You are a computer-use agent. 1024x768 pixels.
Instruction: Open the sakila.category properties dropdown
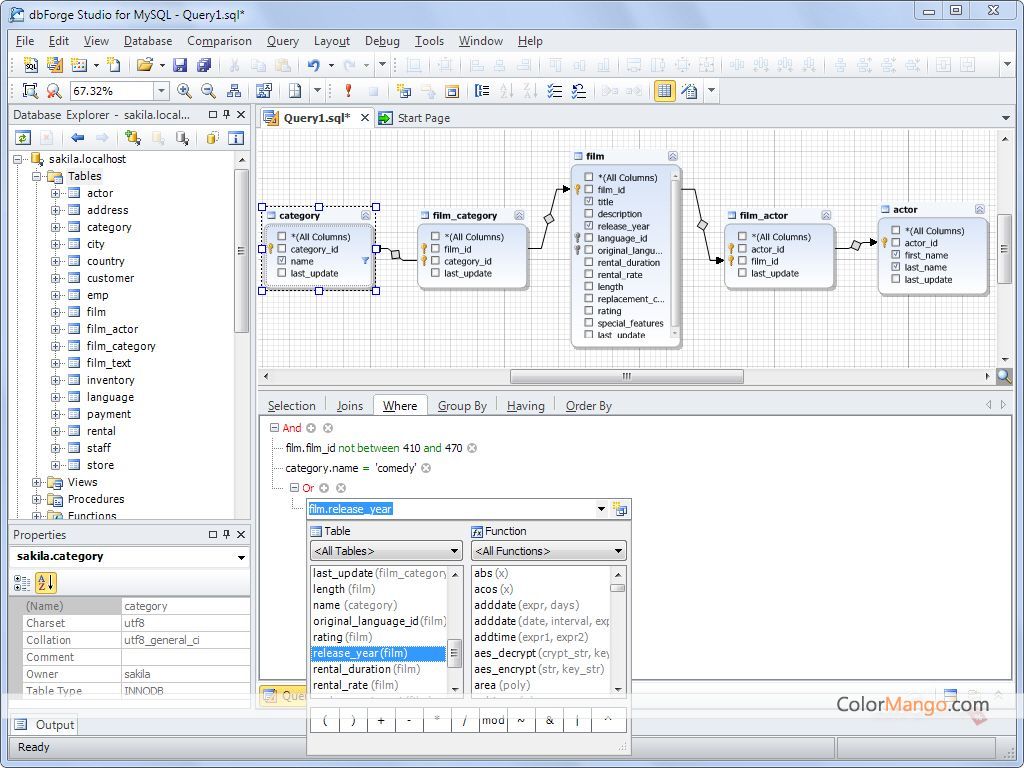pos(241,557)
